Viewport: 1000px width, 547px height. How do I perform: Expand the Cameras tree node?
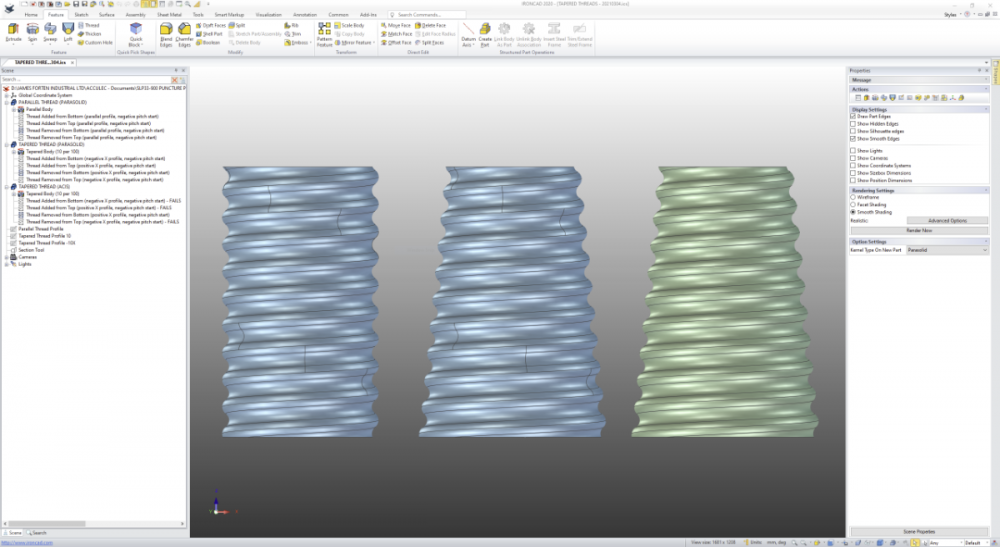6,257
